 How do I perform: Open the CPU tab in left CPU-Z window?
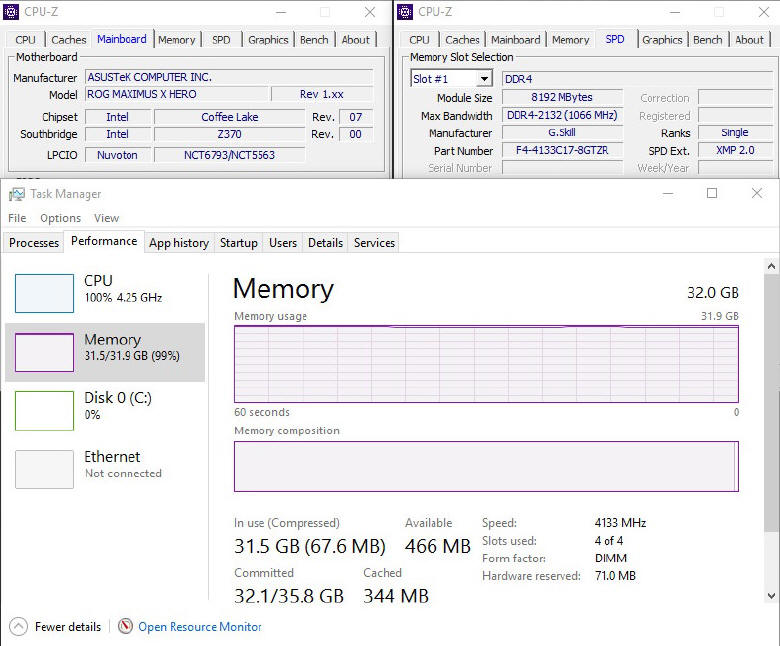(25, 40)
